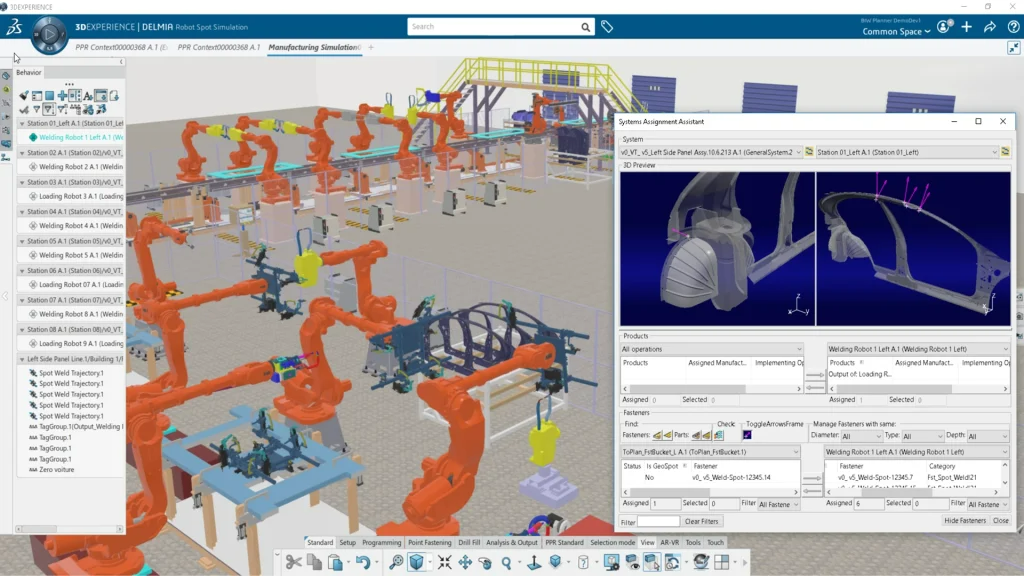Click the paintbrush icon in Behavior panel
Viewport: 1024px width, 576px height.
coord(23,96)
